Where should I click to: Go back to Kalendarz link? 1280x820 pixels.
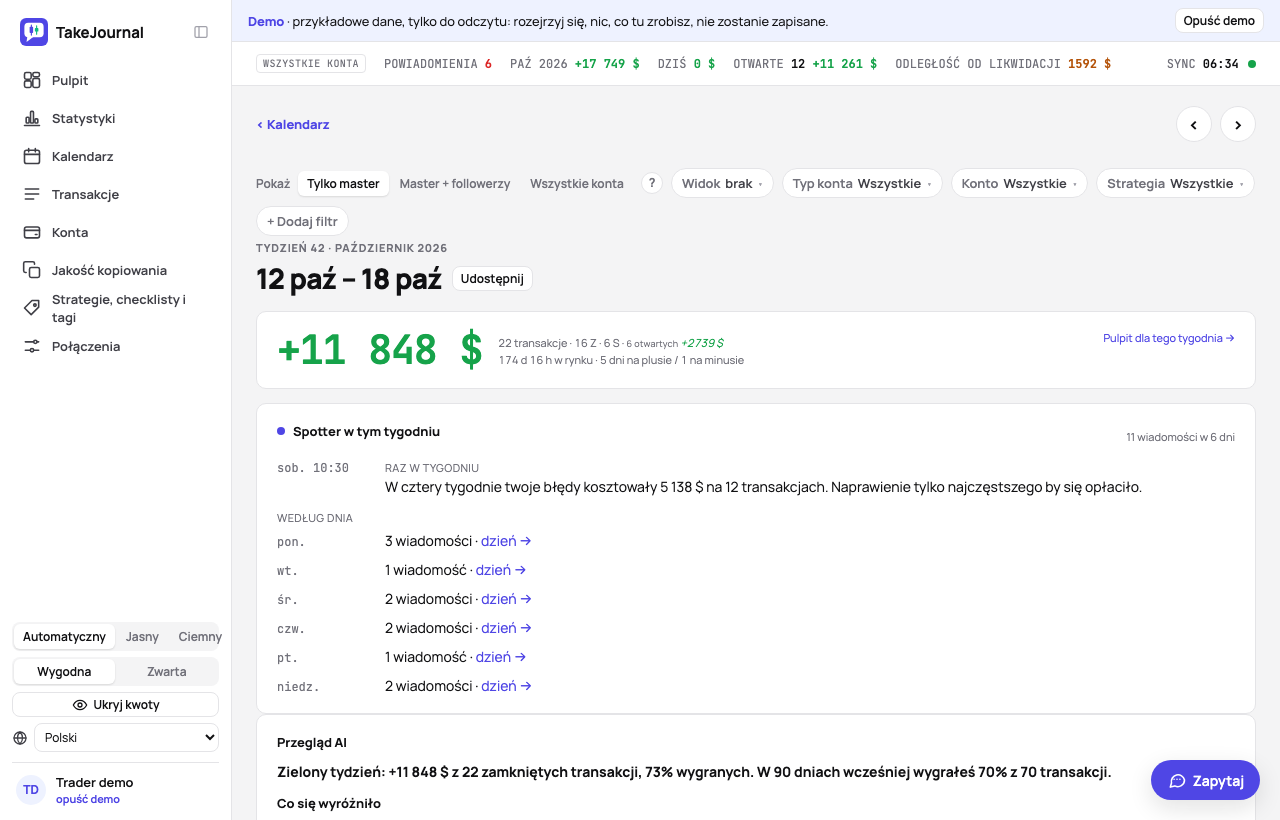(x=293, y=125)
